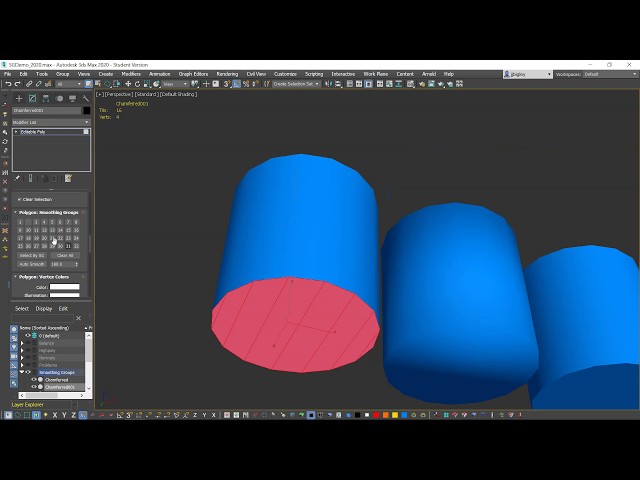Collapse the Smoothing Groups layer tree
Image resolution: width=640 pixels, height=480 pixels.
coord(22,372)
